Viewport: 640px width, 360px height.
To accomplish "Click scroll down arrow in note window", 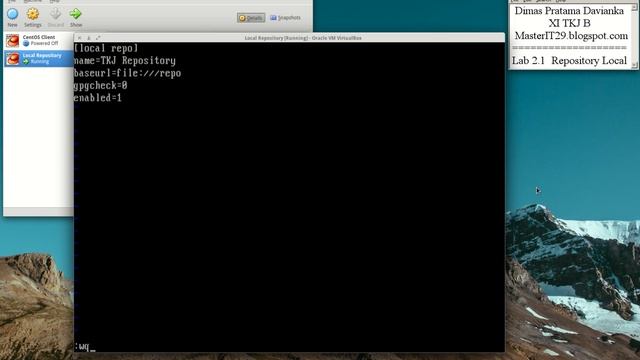I will pos(634,65).
